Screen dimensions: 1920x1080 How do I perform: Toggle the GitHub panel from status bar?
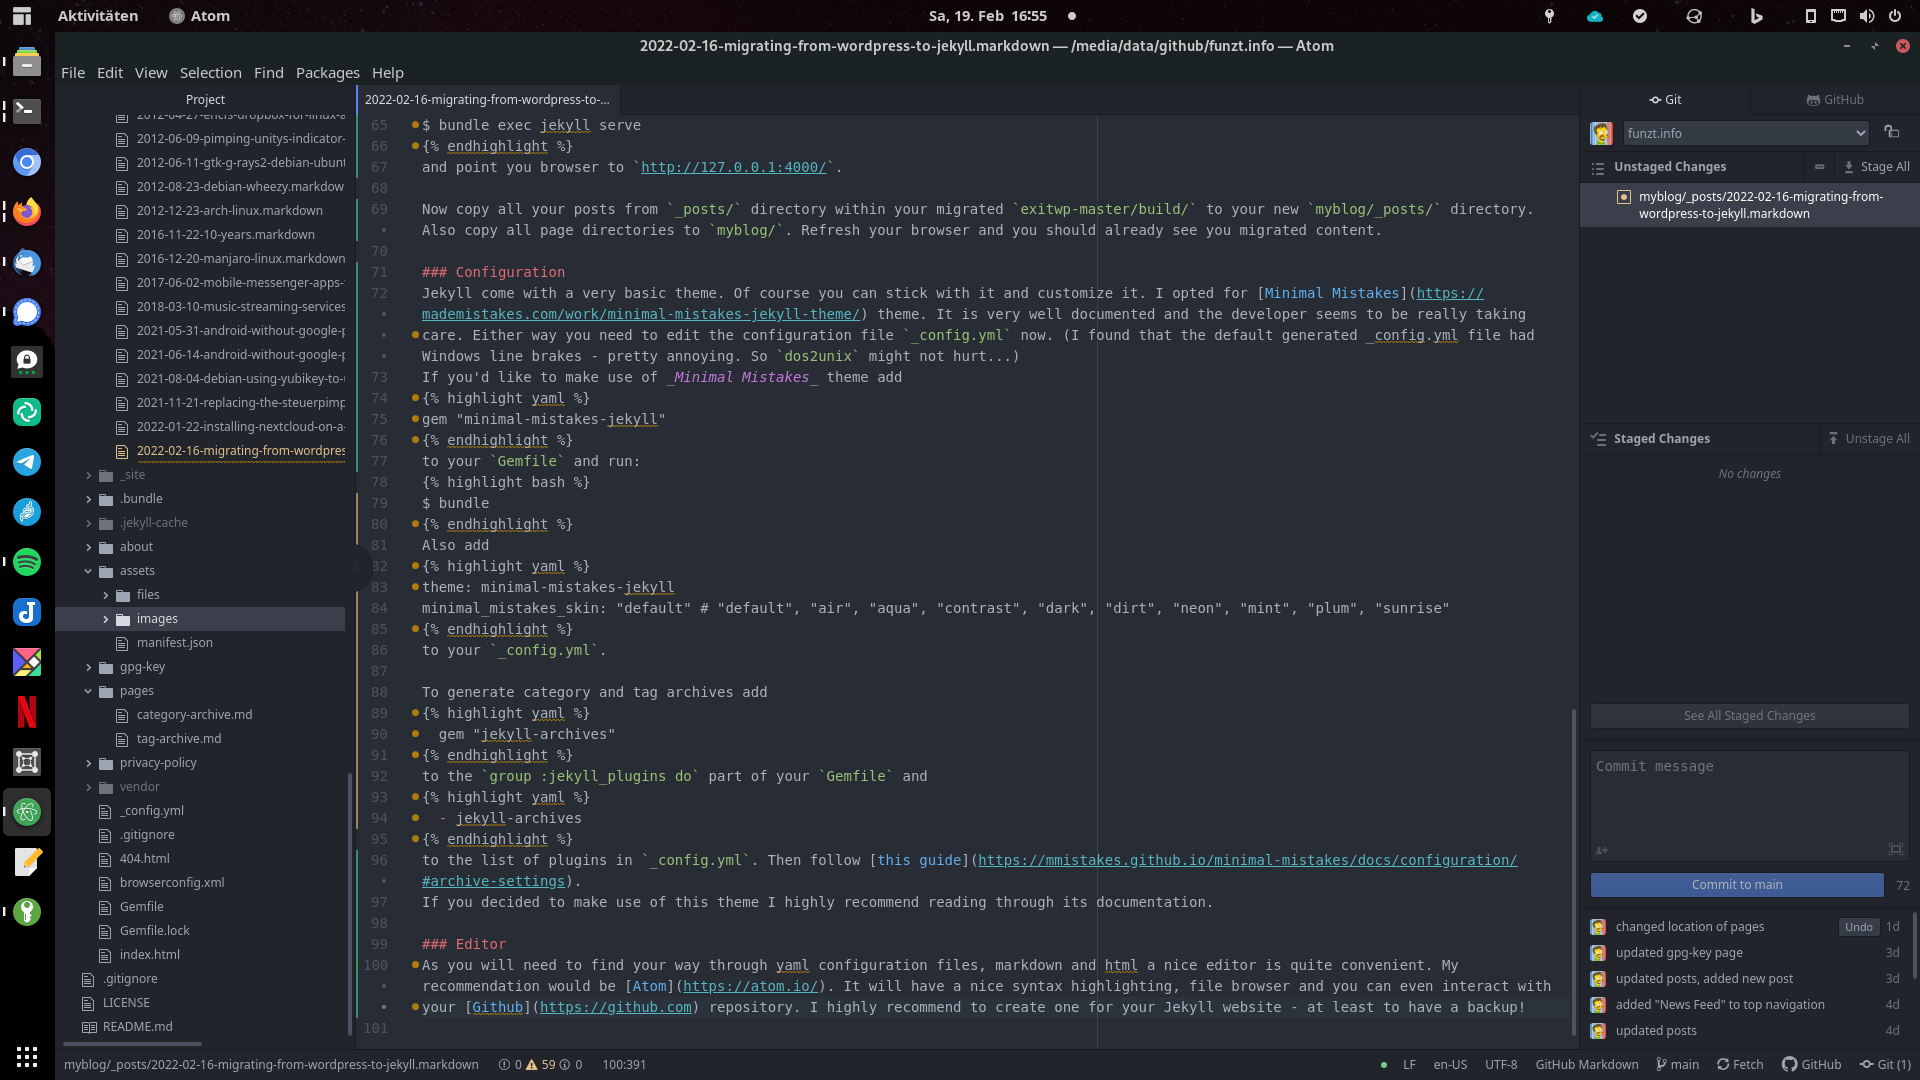pos(1811,1064)
